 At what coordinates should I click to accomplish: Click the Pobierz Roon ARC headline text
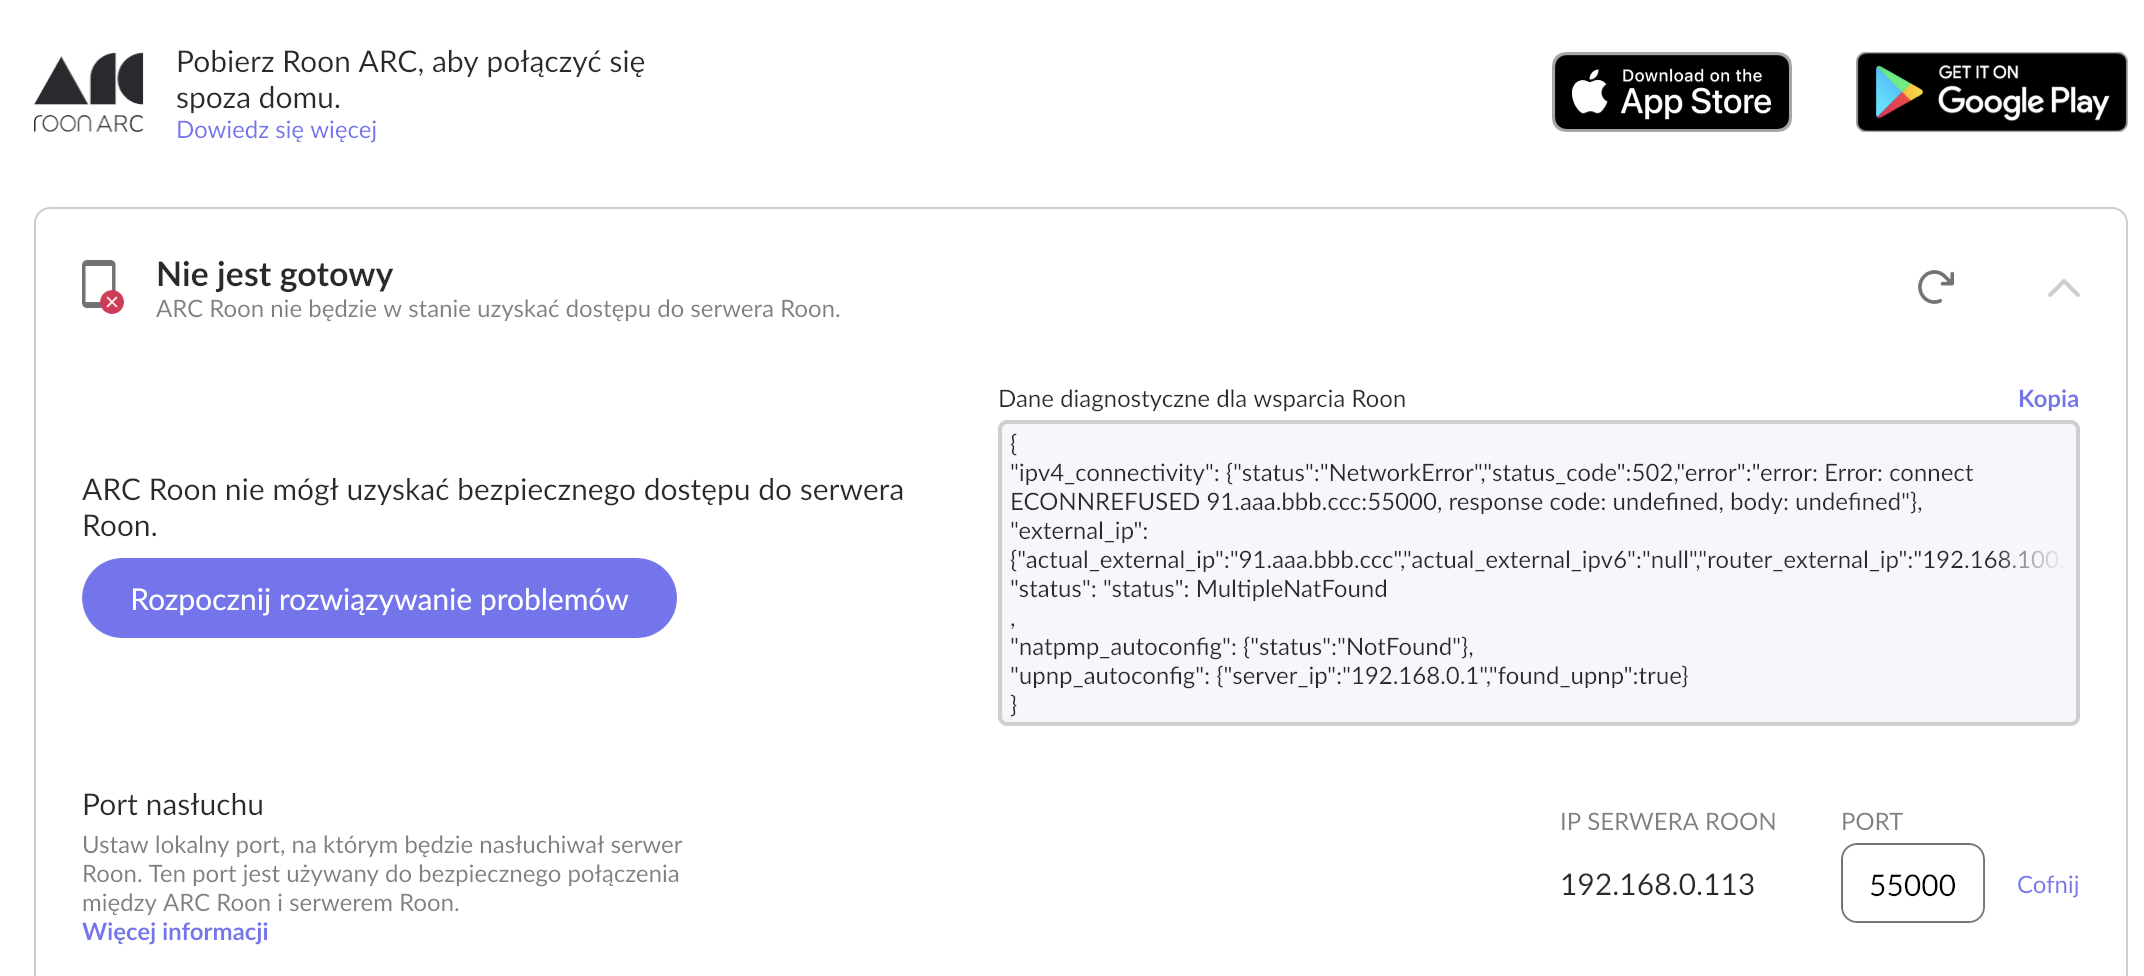411,79
